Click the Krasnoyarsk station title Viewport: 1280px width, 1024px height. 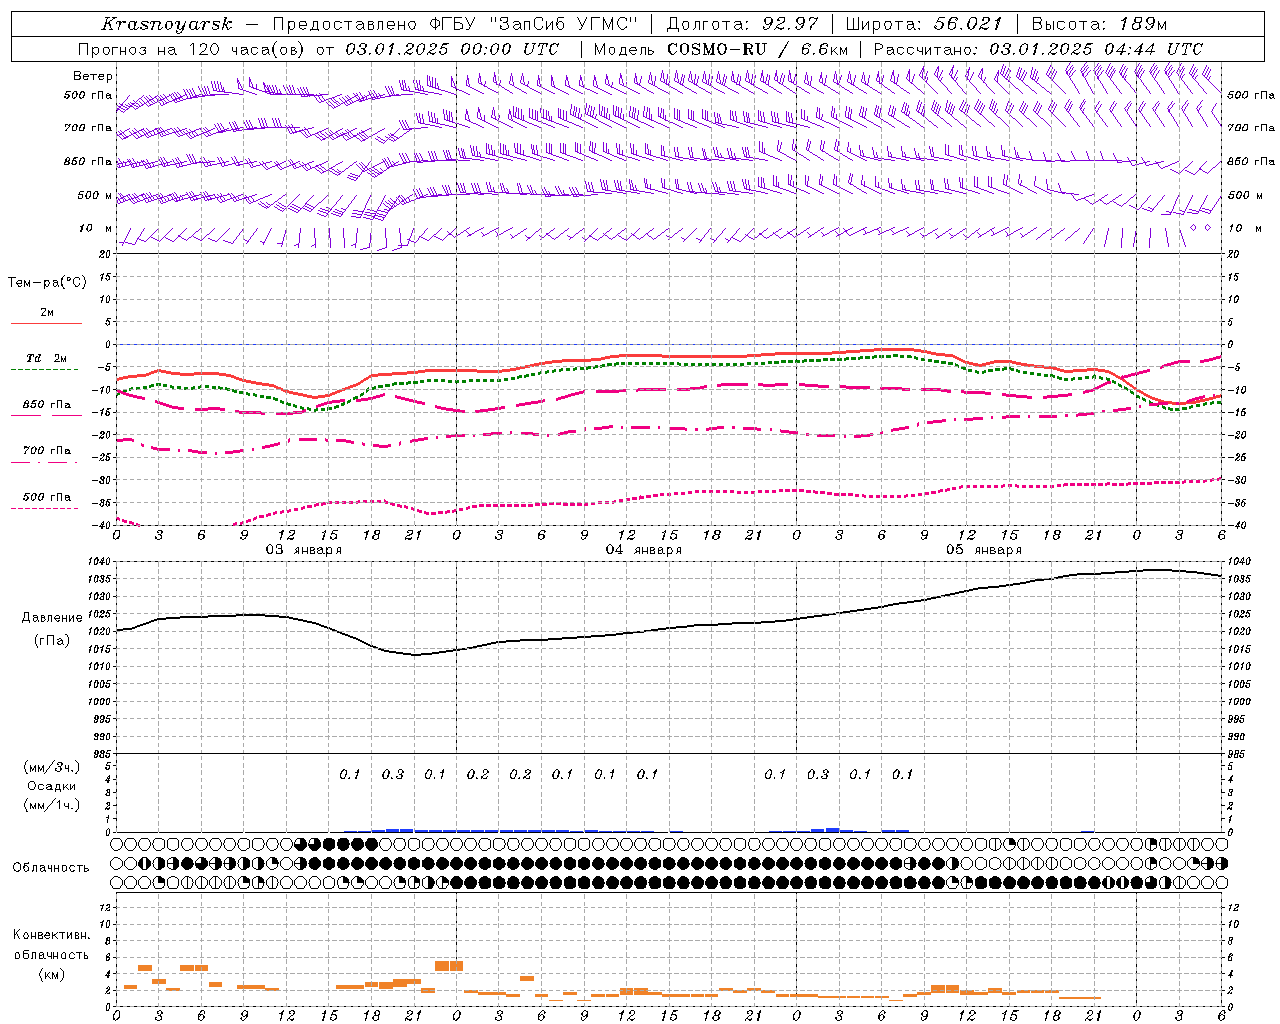[x=166, y=24]
